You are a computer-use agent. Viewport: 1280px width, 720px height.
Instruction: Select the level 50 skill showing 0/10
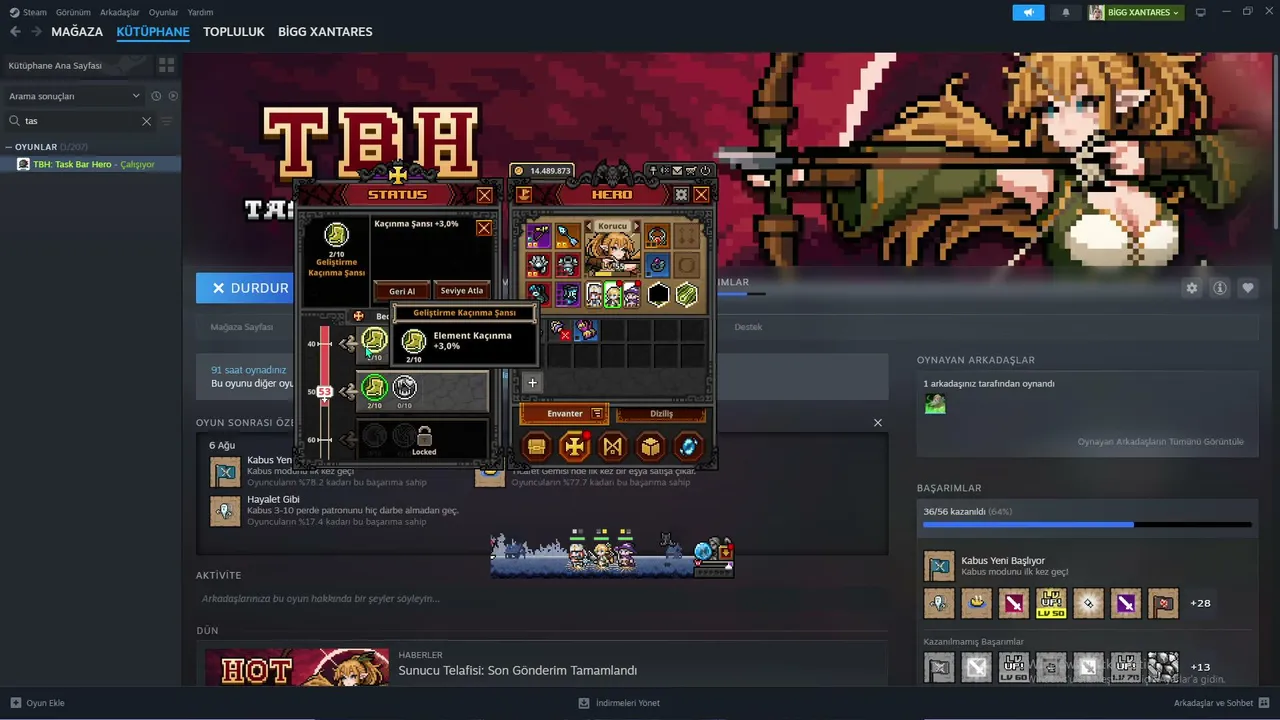[404, 387]
